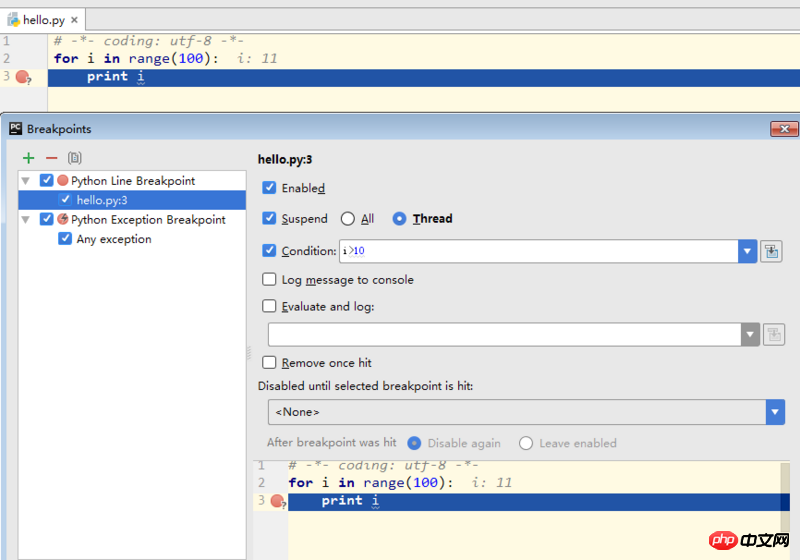Screen dimensions: 800x560
Task: Select the All suspend radio button
Action: coord(348,218)
